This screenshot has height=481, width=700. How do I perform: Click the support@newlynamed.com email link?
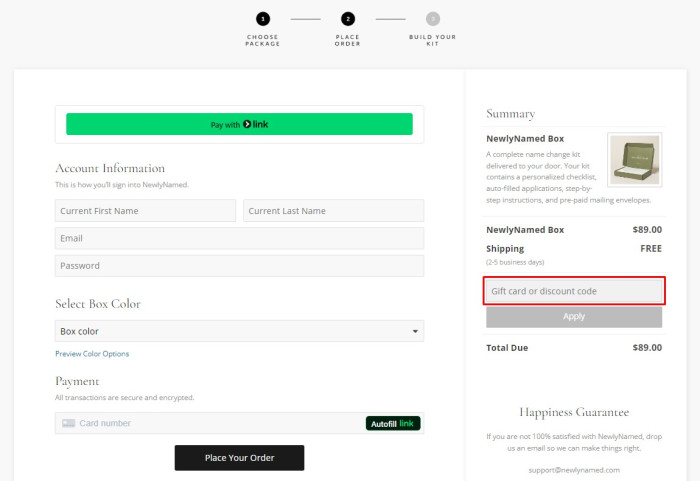pyautogui.click(x=574, y=470)
